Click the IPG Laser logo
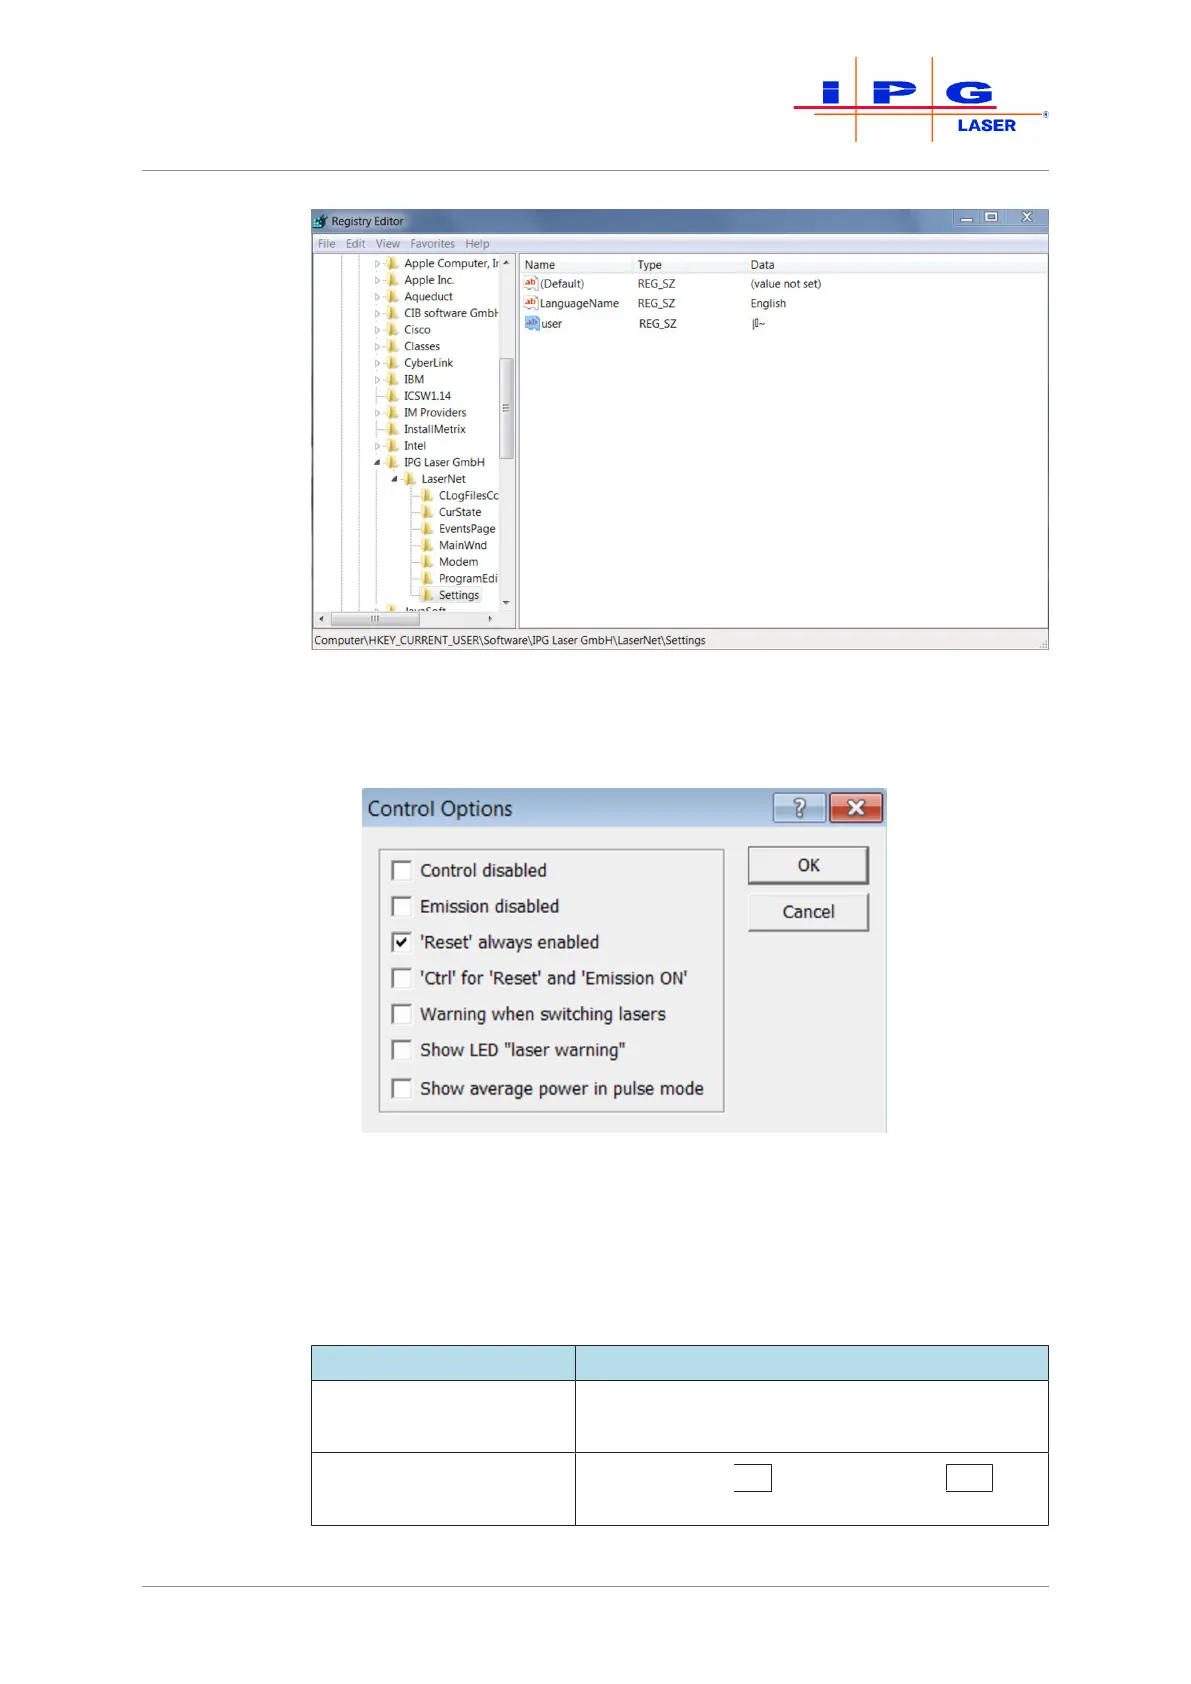This screenshot has height=1684, width=1191. click(921, 100)
